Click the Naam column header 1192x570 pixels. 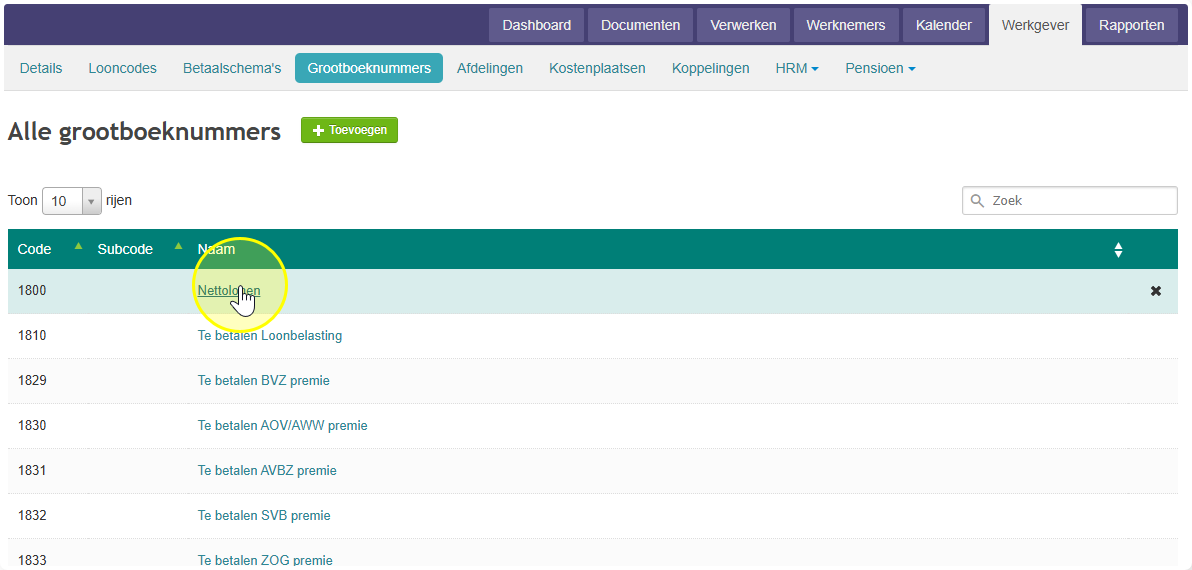point(217,249)
